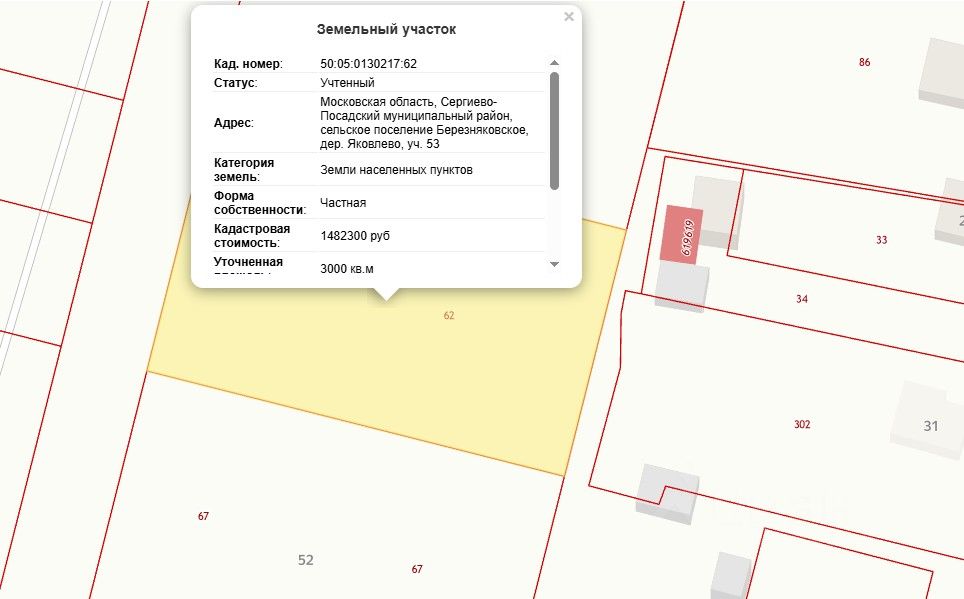Select parcel number 86 on map
The image size is (964, 599).
[x=864, y=62]
